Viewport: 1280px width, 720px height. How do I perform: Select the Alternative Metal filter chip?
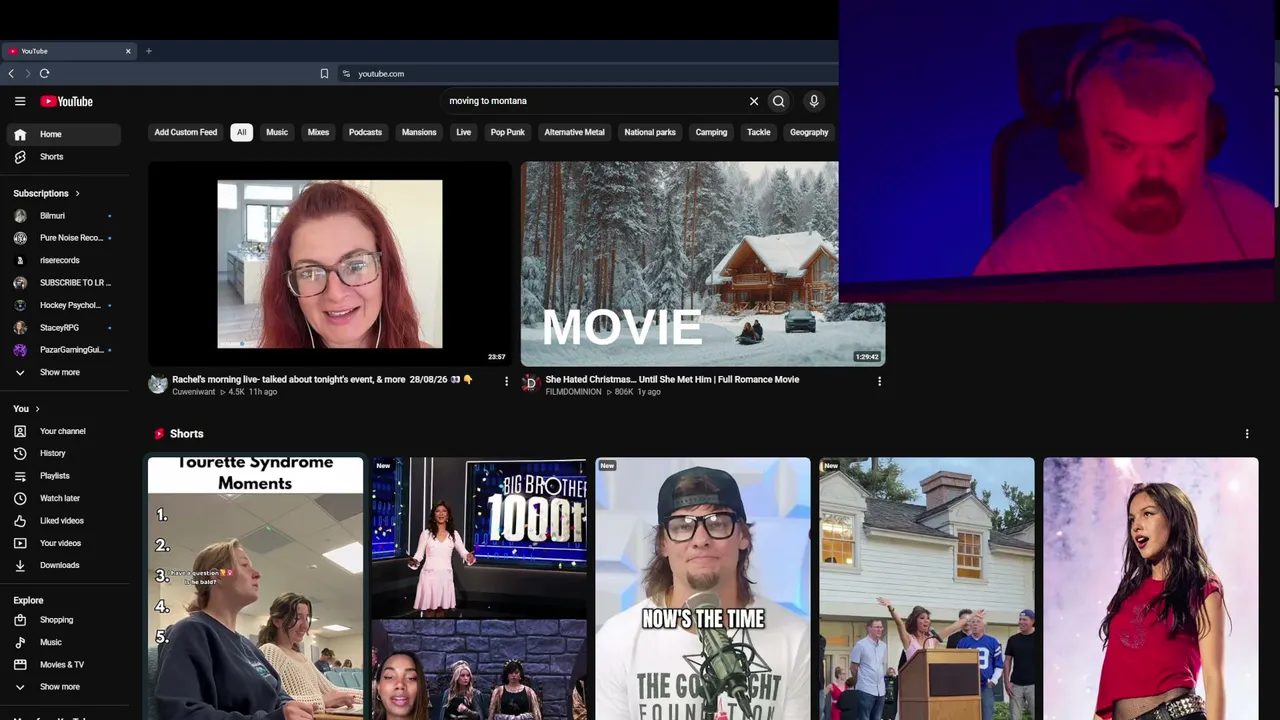click(x=574, y=132)
